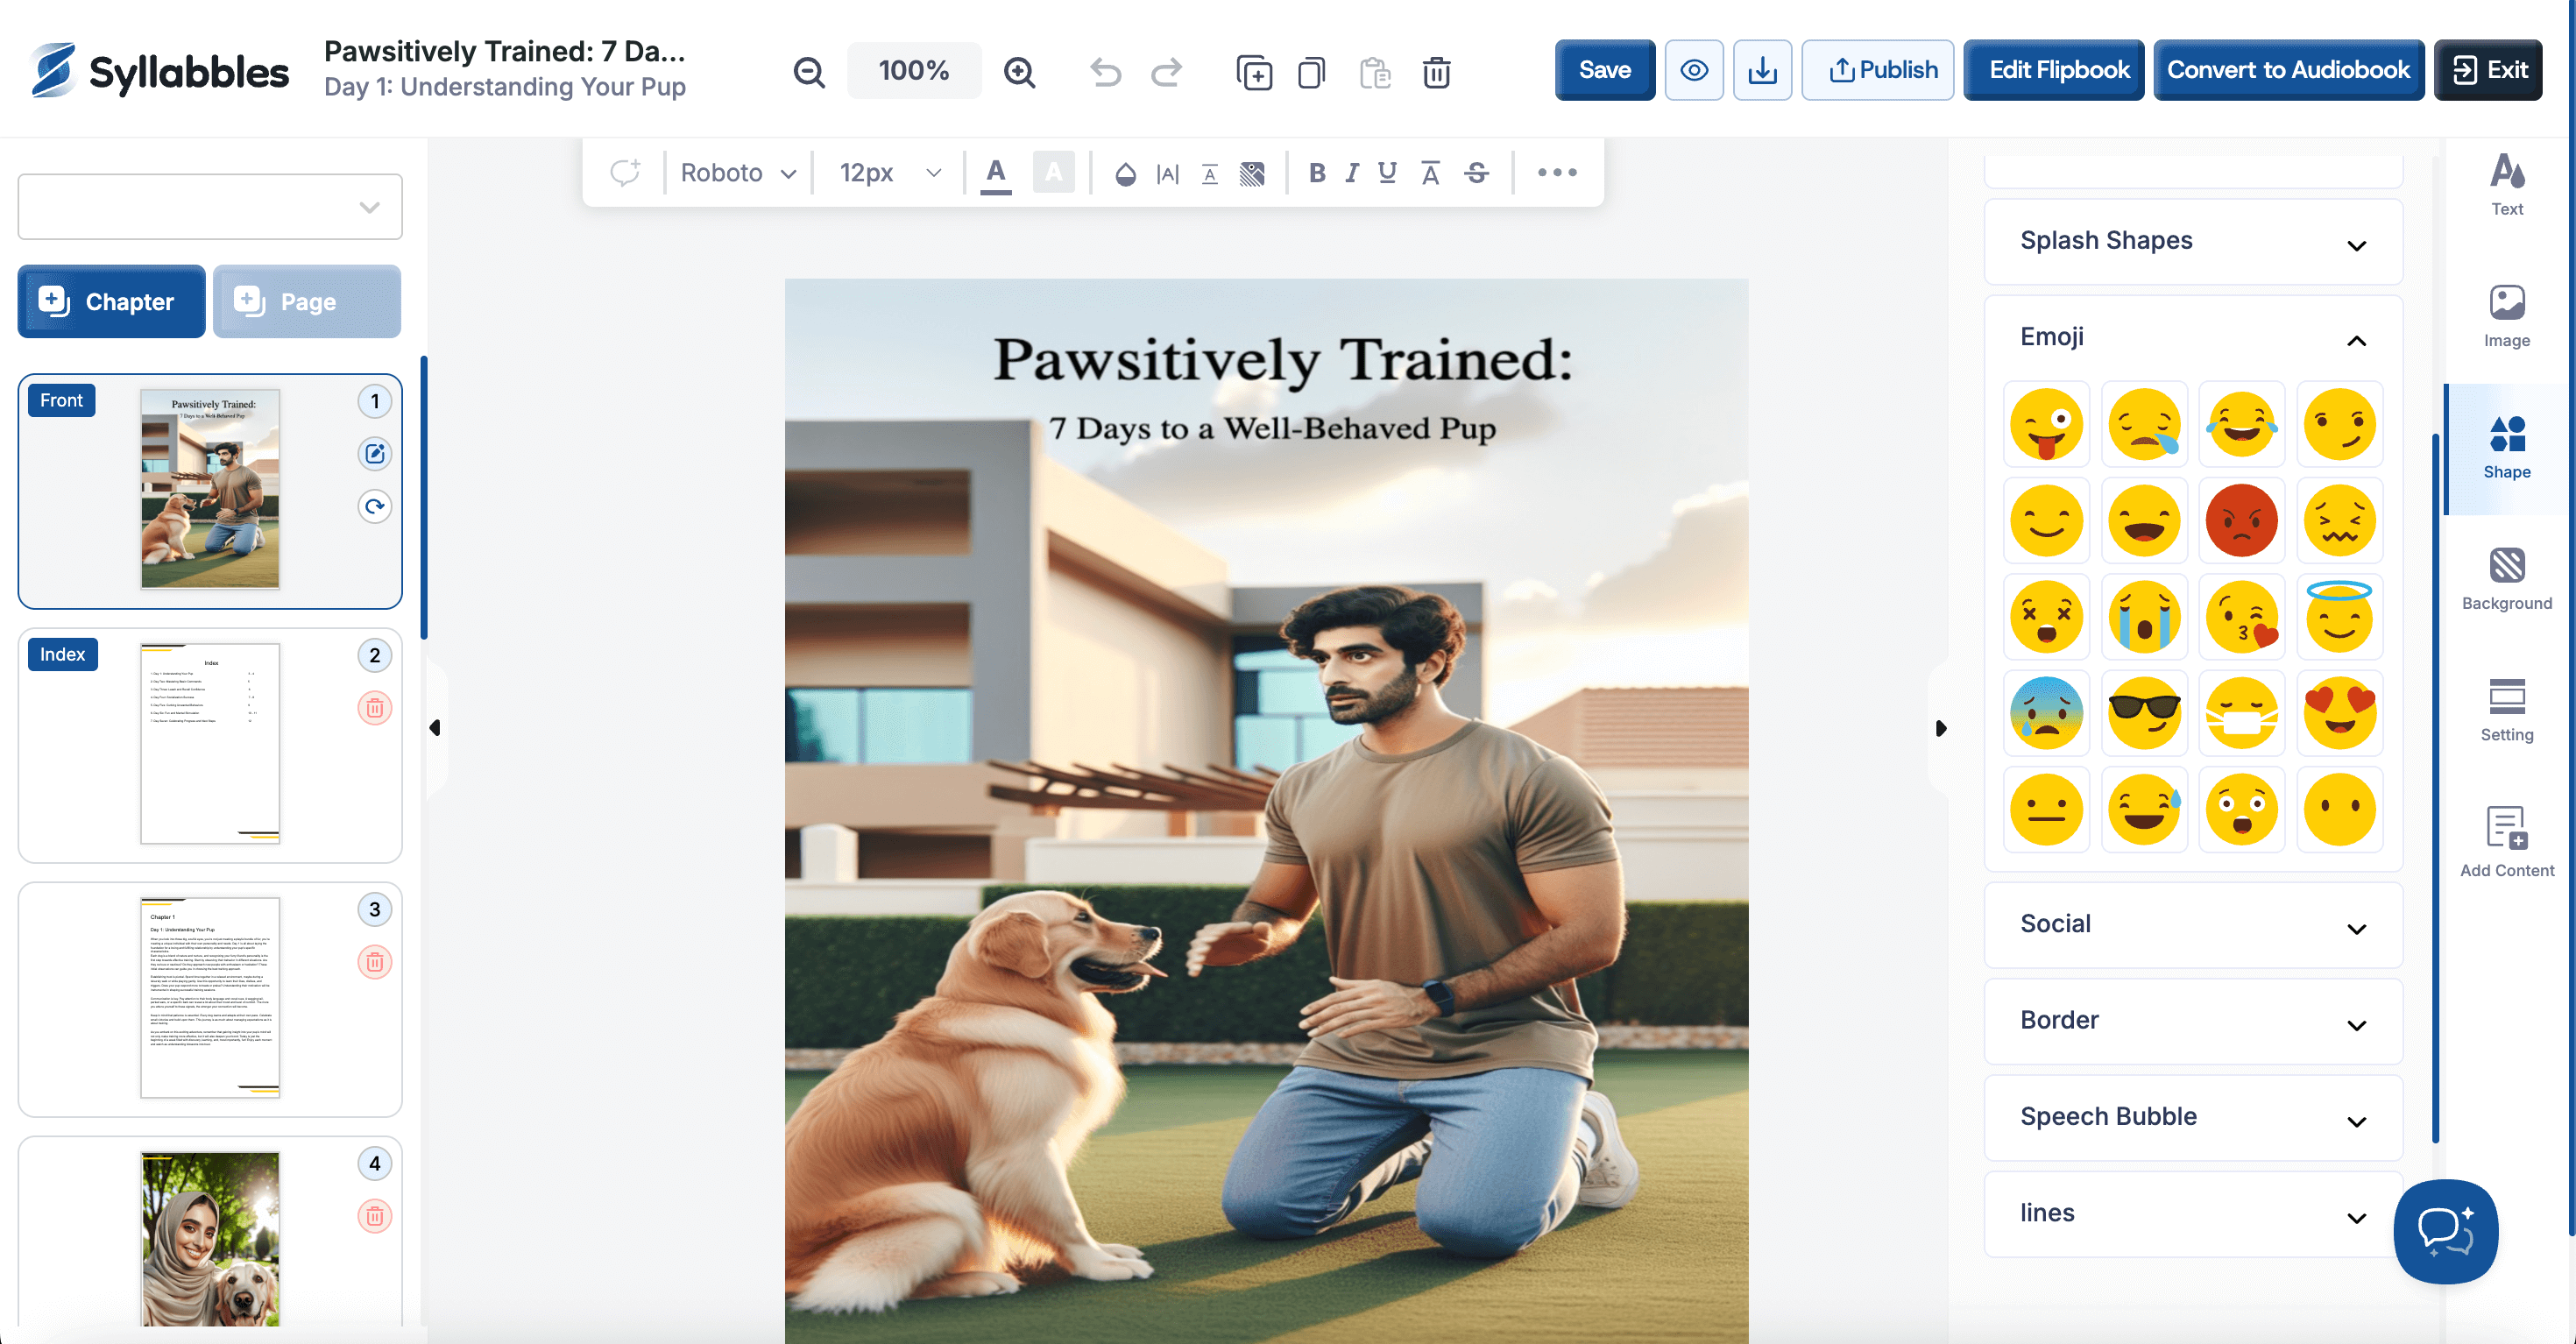Image resolution: width=2576 pixels, height=1344 pixels.
Task: Click the trash delete icon in top toolbar
Action: [x=1436, y=71]
